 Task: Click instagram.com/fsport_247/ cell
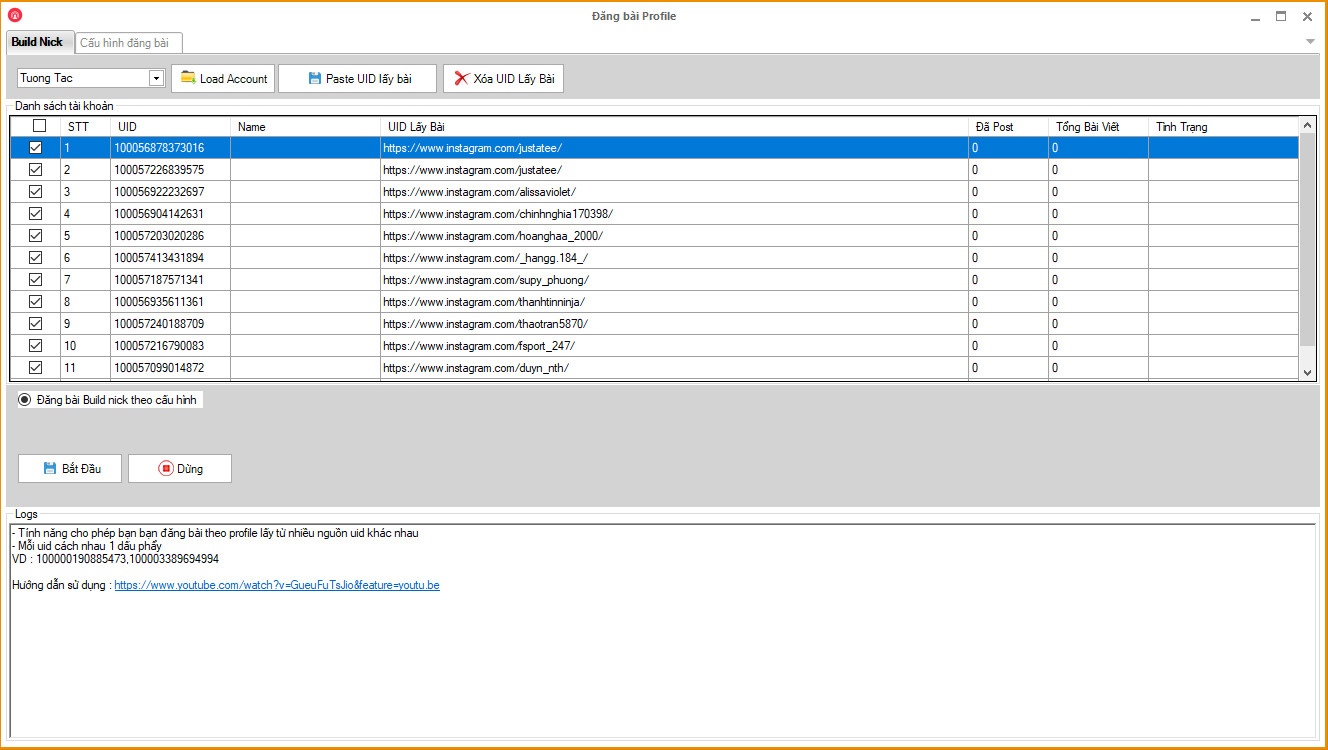(674, 346)
